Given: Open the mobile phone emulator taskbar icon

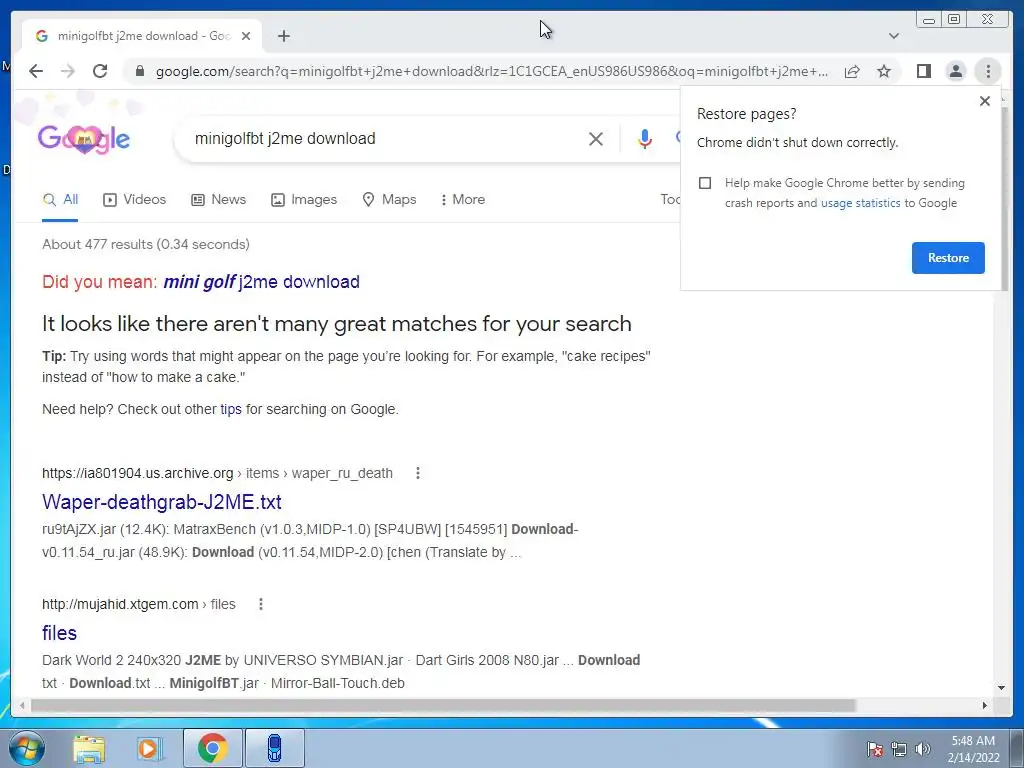Looking at the screenshot, I should click(275, 748).
